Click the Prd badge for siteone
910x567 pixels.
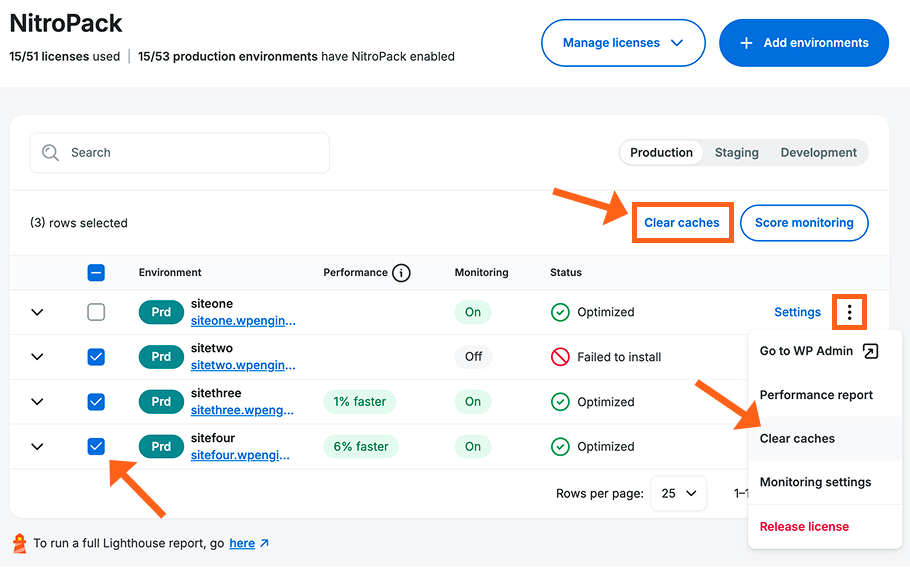[x=161, y=312]
